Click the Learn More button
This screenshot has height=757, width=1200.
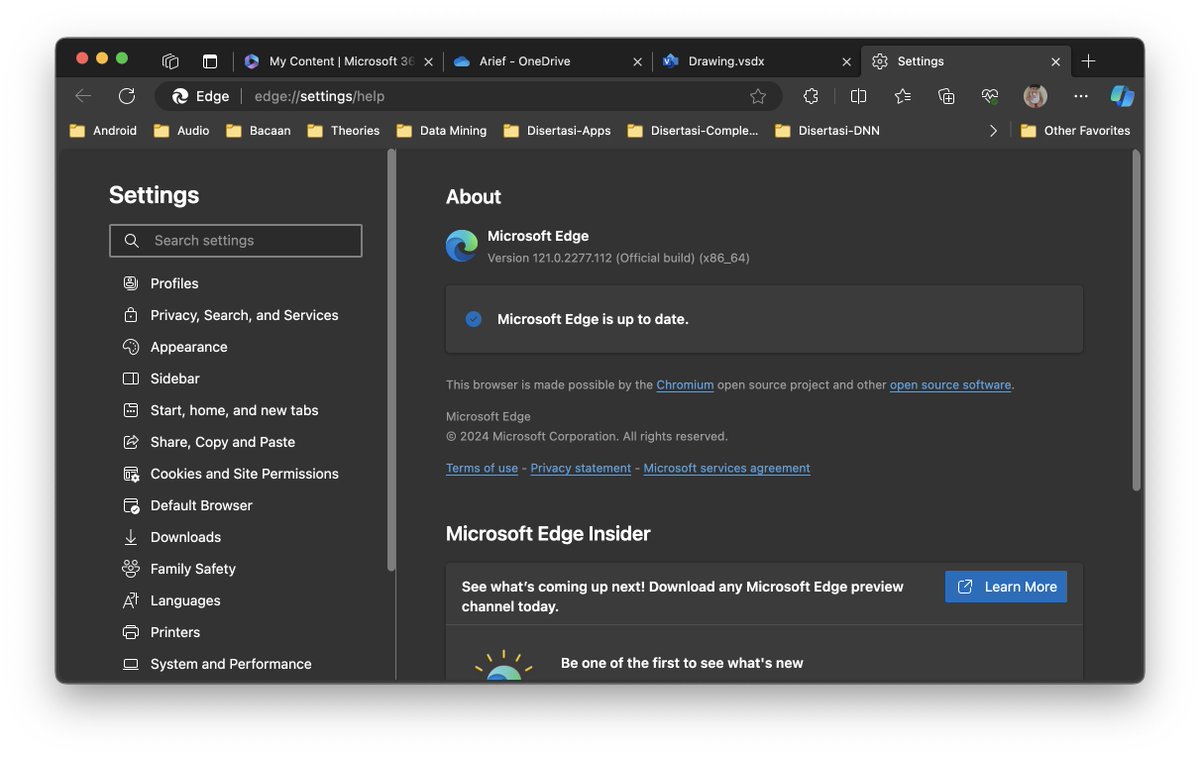tap(1006, 587)
